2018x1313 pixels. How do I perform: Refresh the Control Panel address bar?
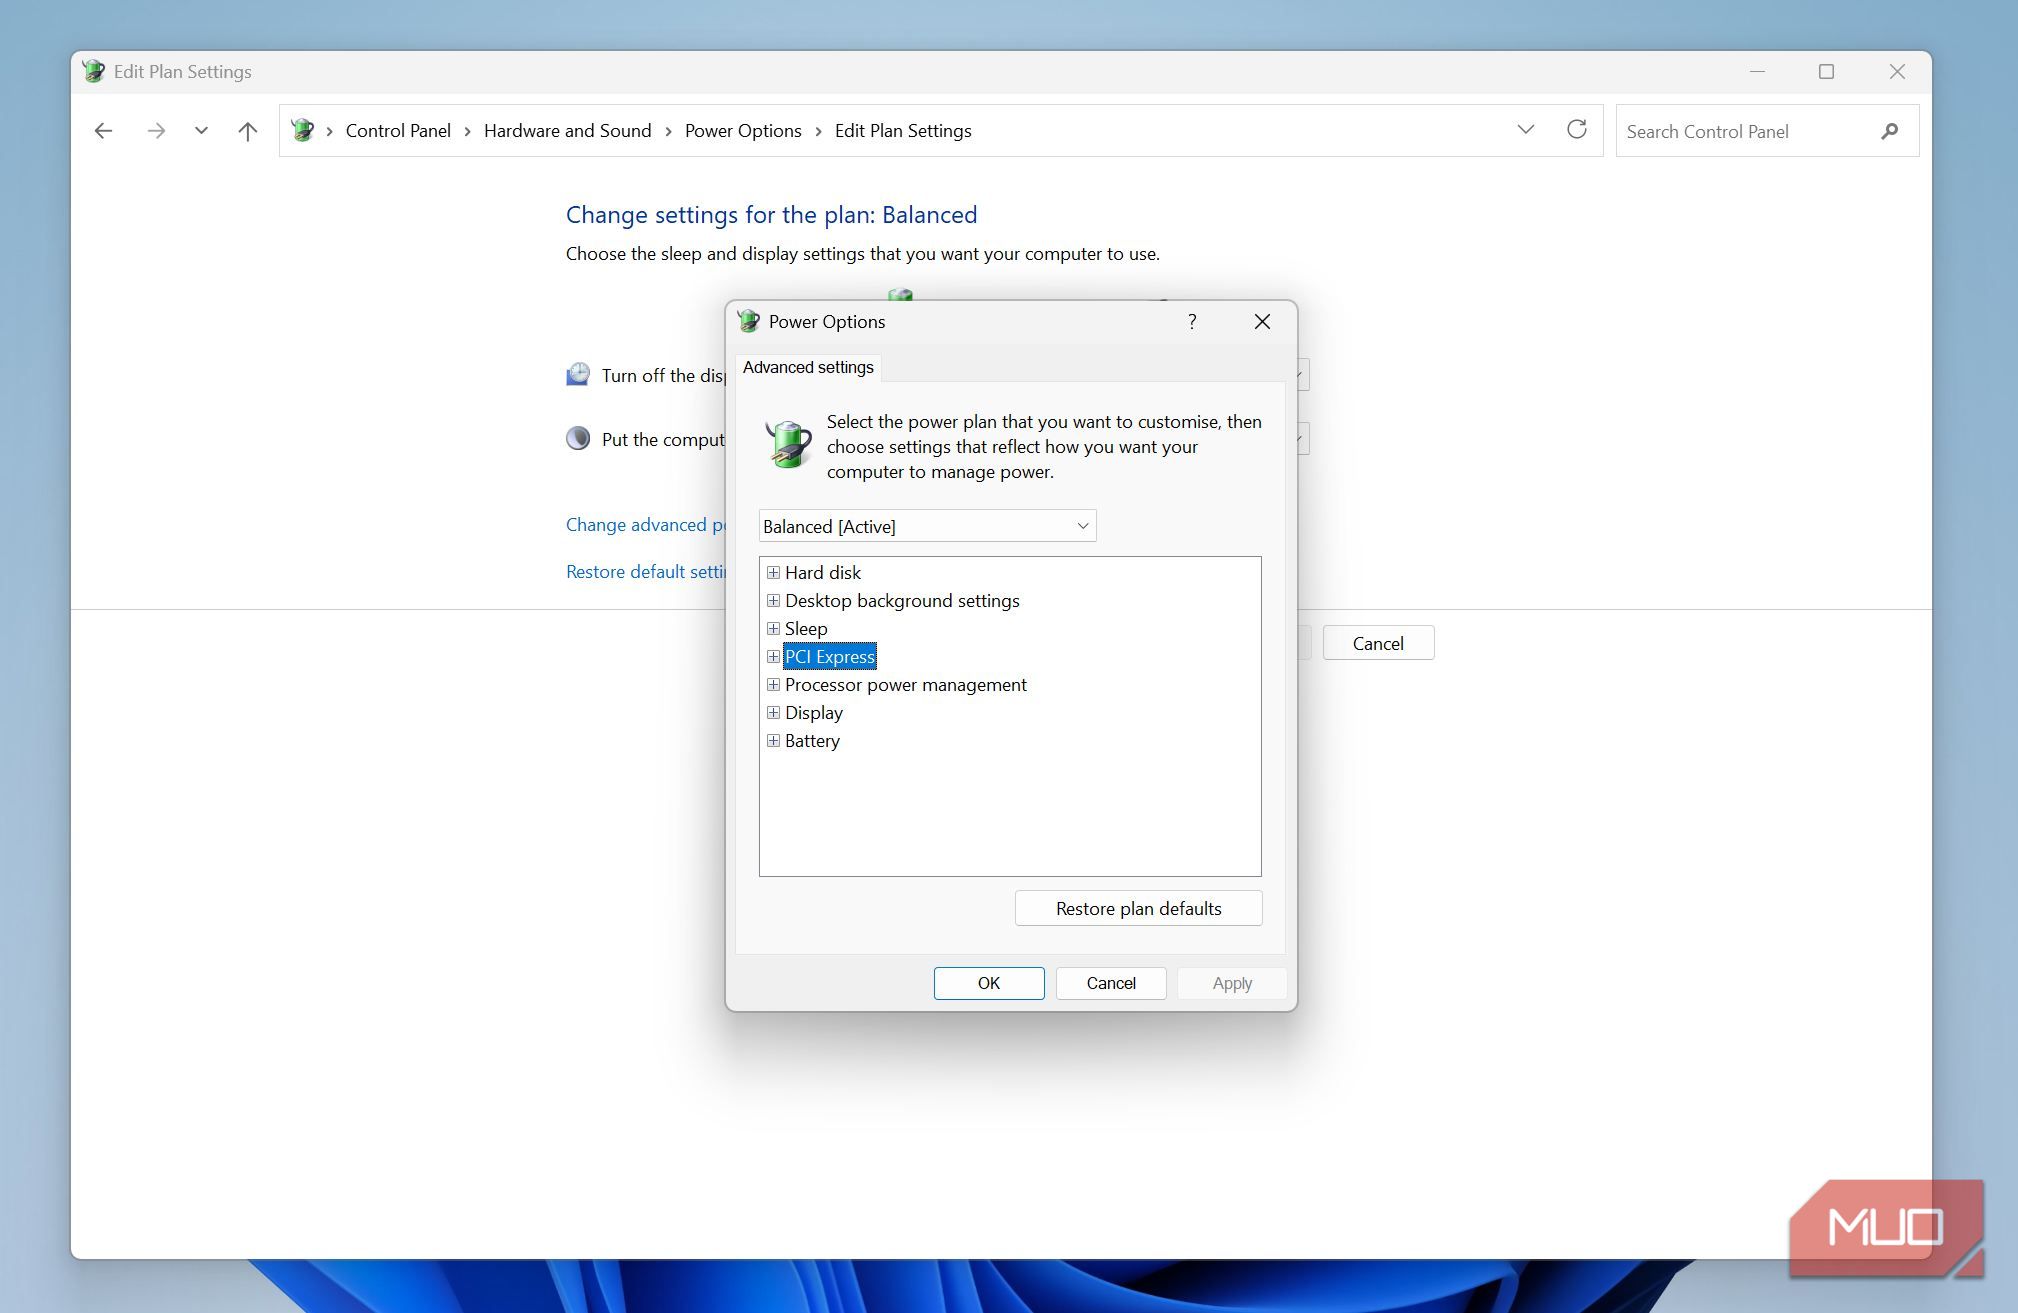pos(1577,130)
